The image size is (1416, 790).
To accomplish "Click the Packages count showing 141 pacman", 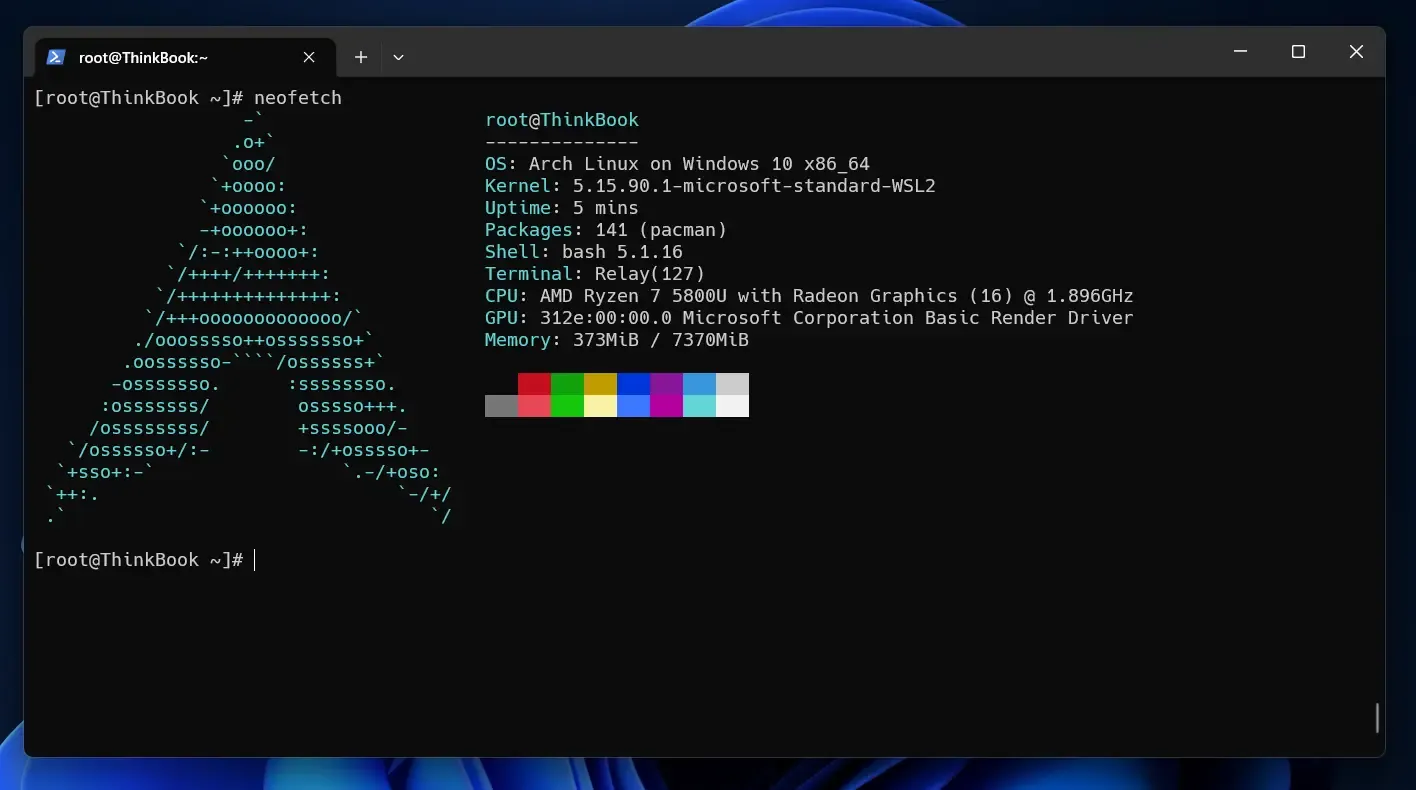I will click(x=605, y=229).
